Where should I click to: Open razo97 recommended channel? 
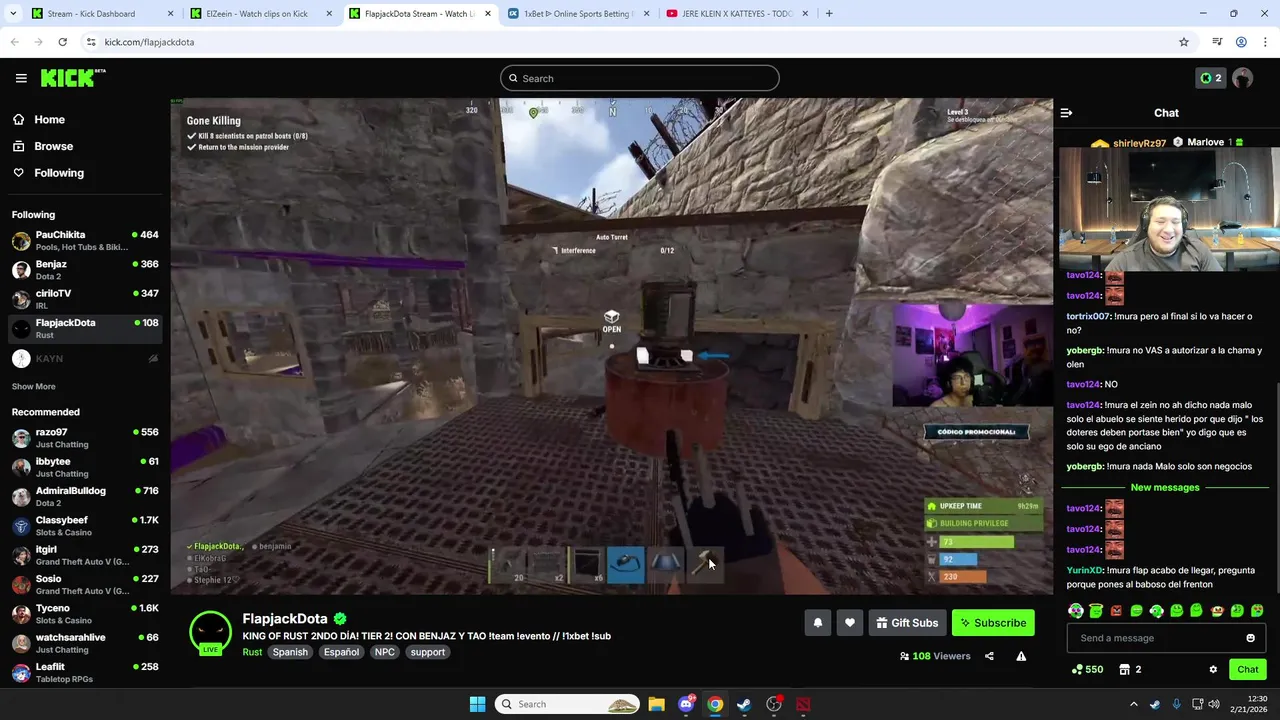pos(85,438)
